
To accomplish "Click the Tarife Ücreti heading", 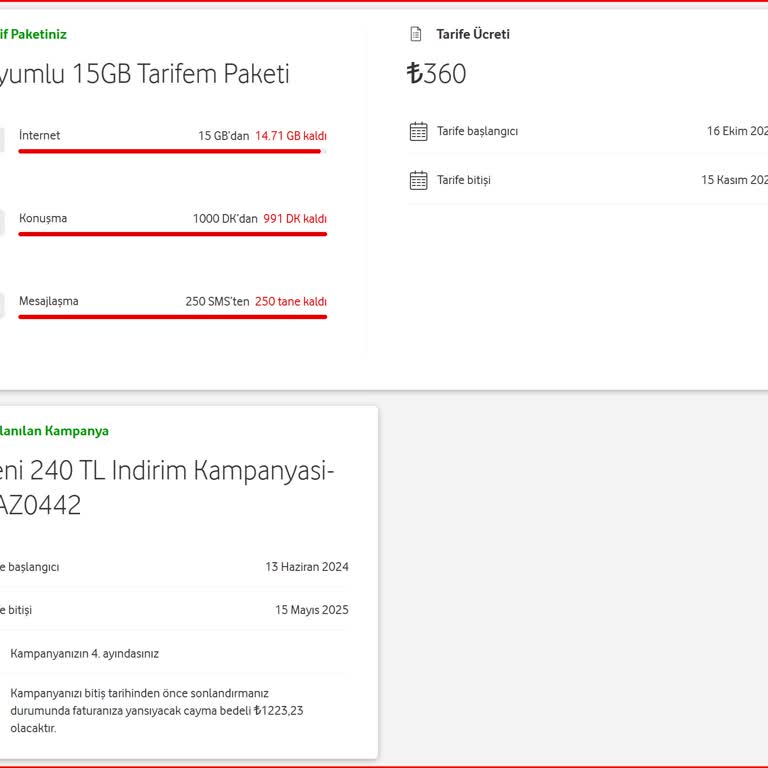I will [473, 34].
